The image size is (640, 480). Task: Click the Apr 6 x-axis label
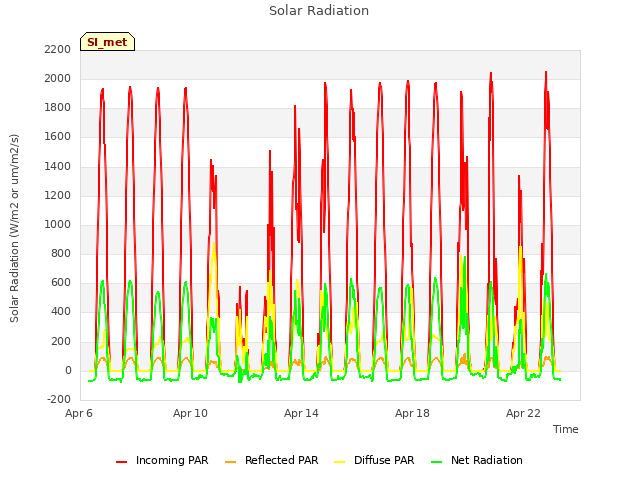pos(79,413)
